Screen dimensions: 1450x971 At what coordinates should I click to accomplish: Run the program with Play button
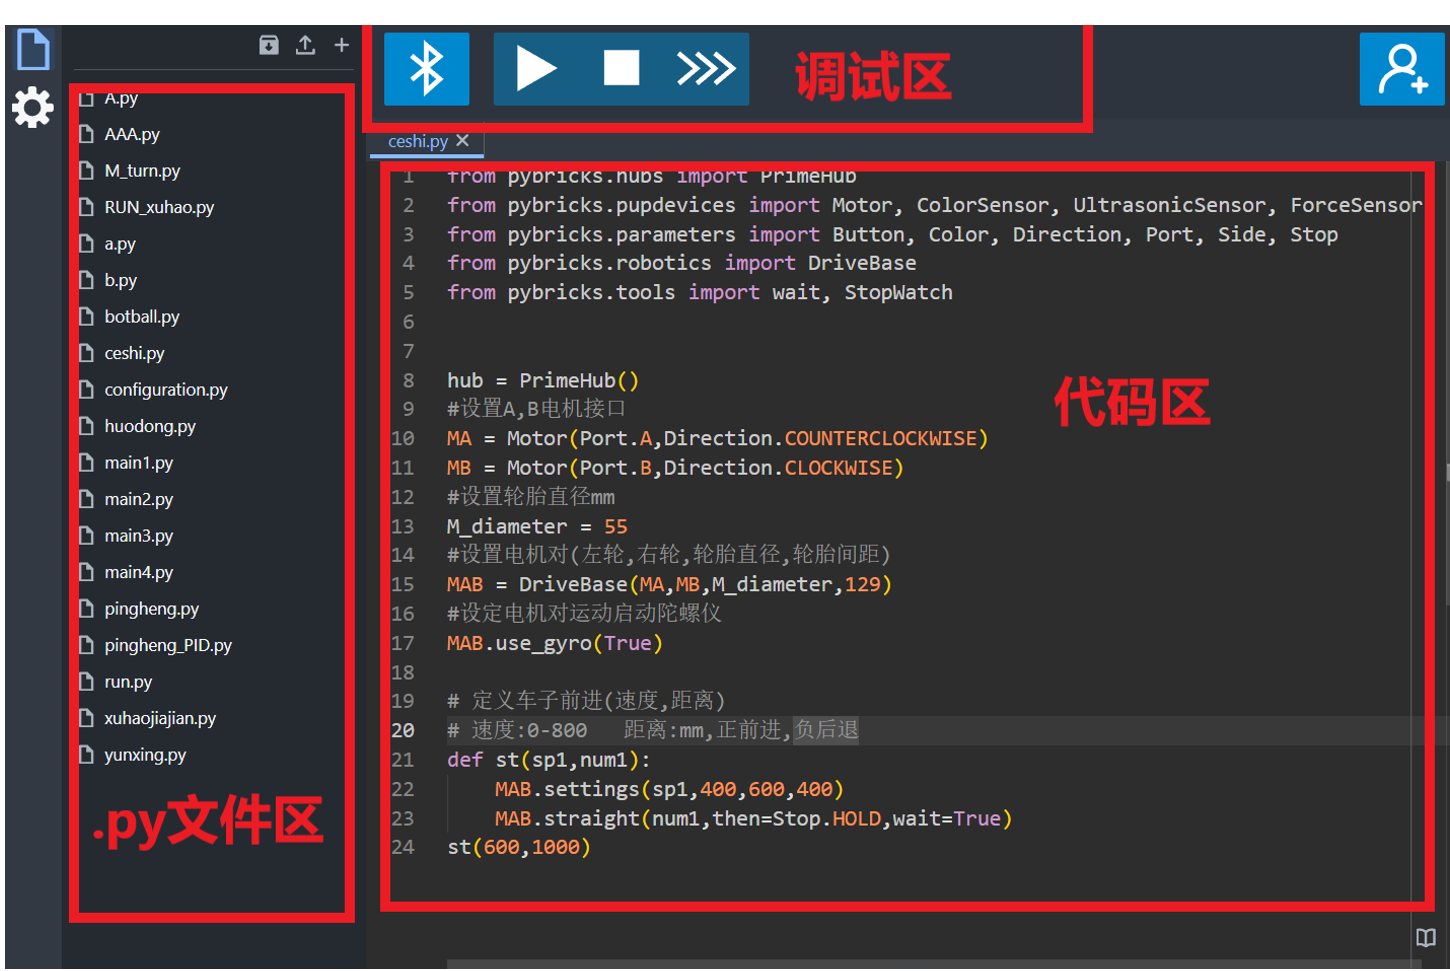536,69
